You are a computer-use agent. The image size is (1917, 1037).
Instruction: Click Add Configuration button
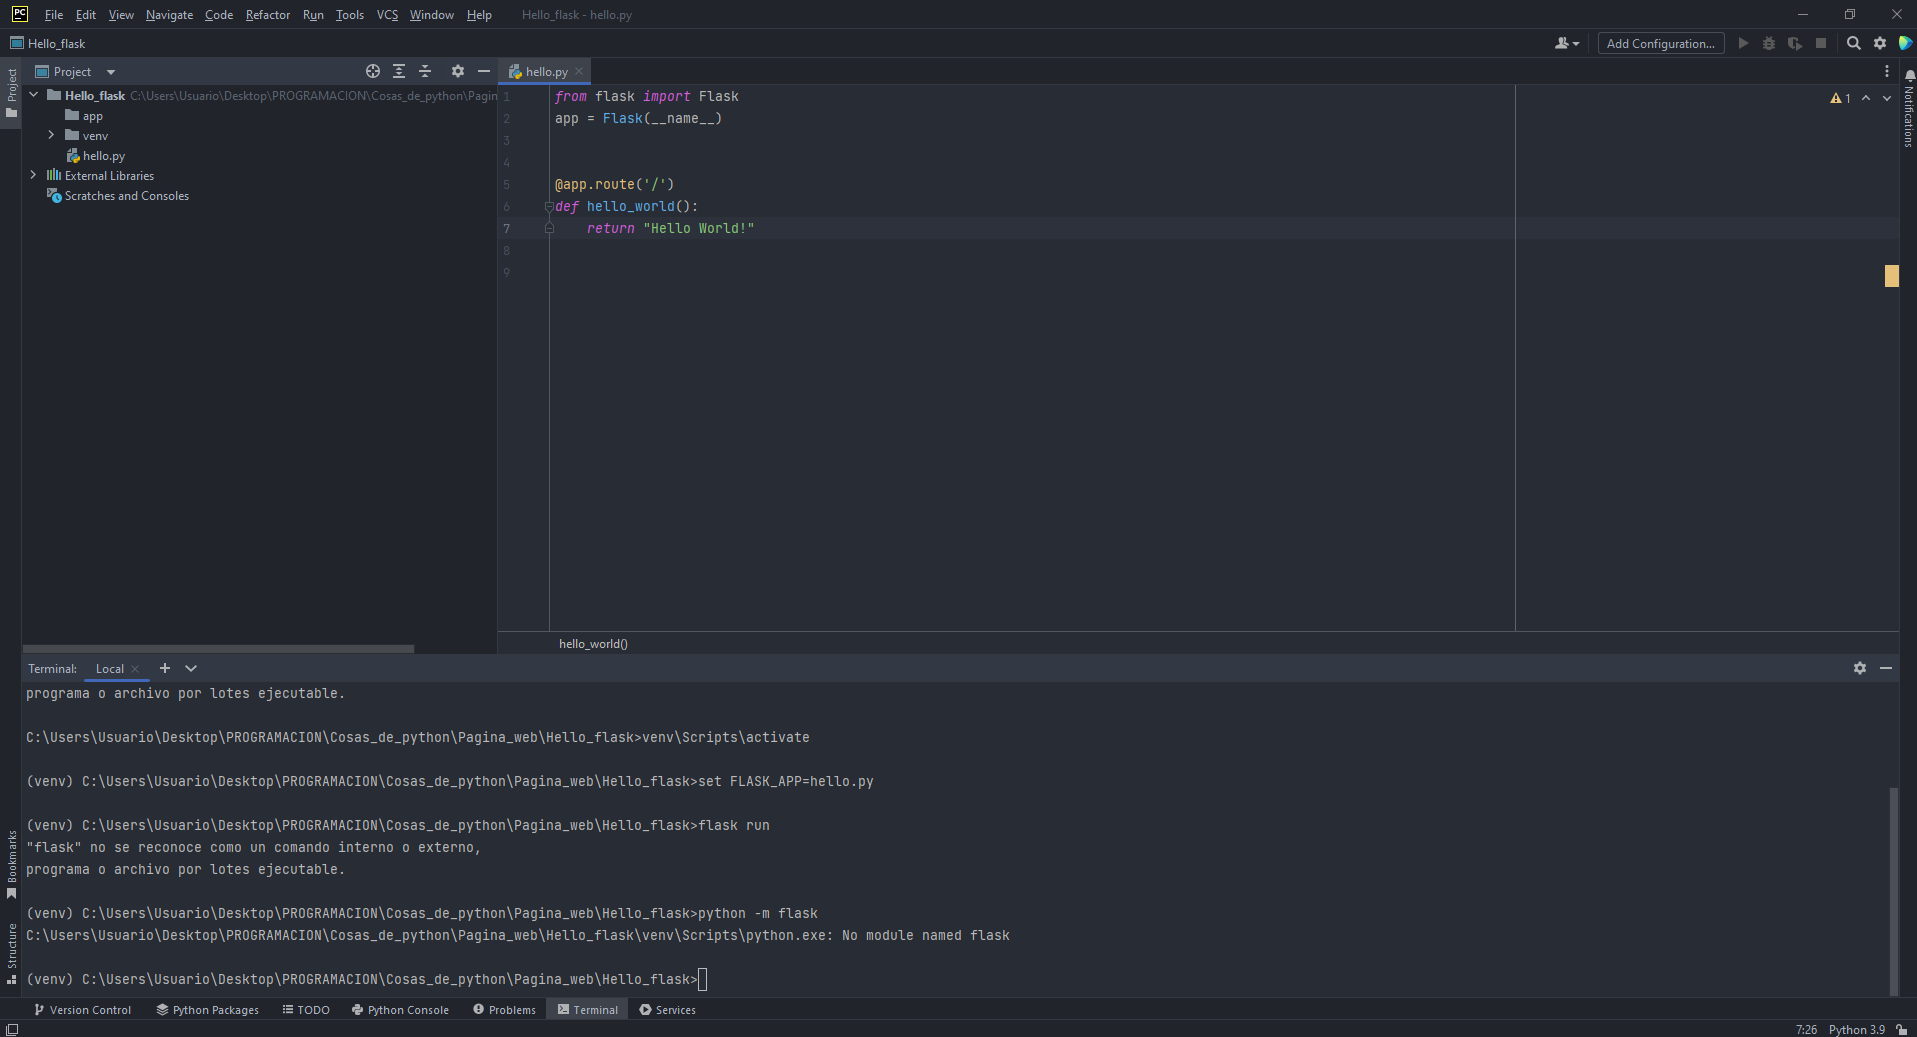(x=1661, y=43)
